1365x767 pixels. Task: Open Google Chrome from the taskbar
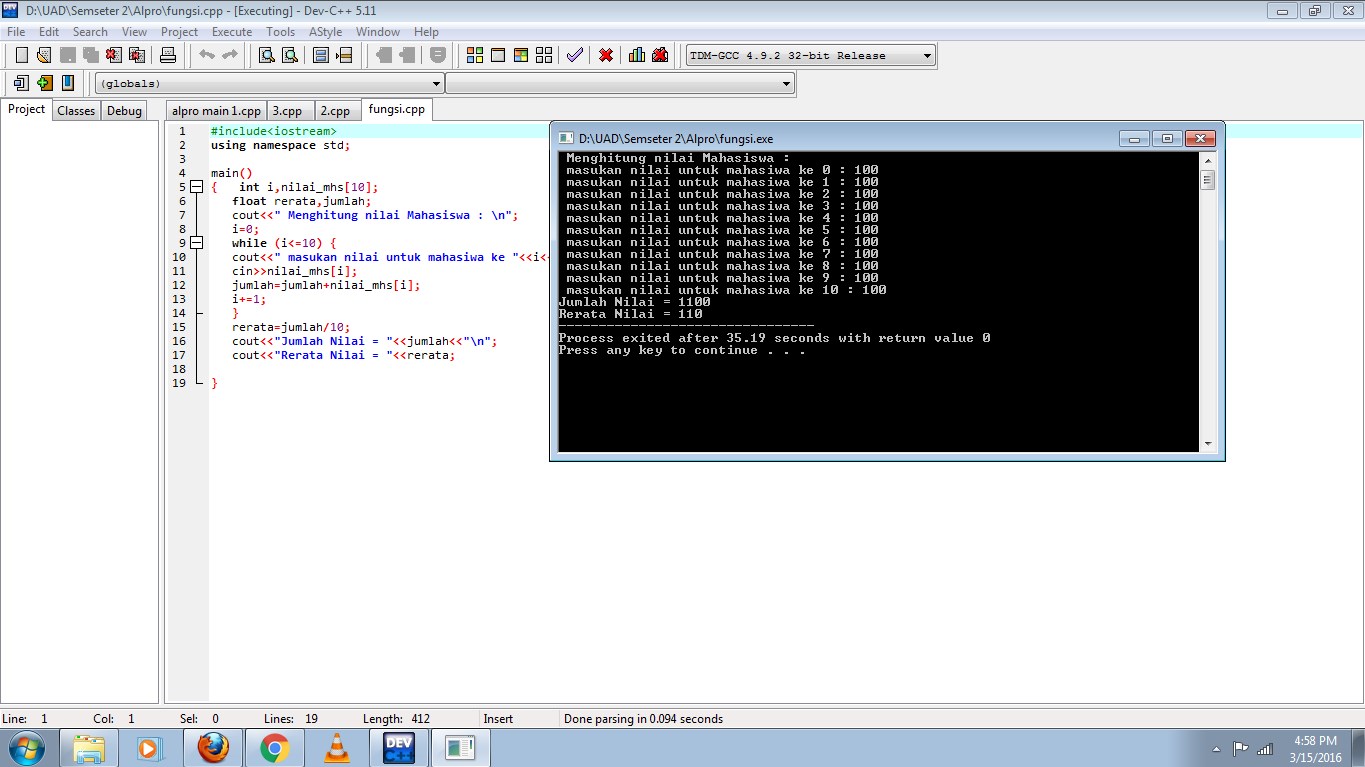275,747
